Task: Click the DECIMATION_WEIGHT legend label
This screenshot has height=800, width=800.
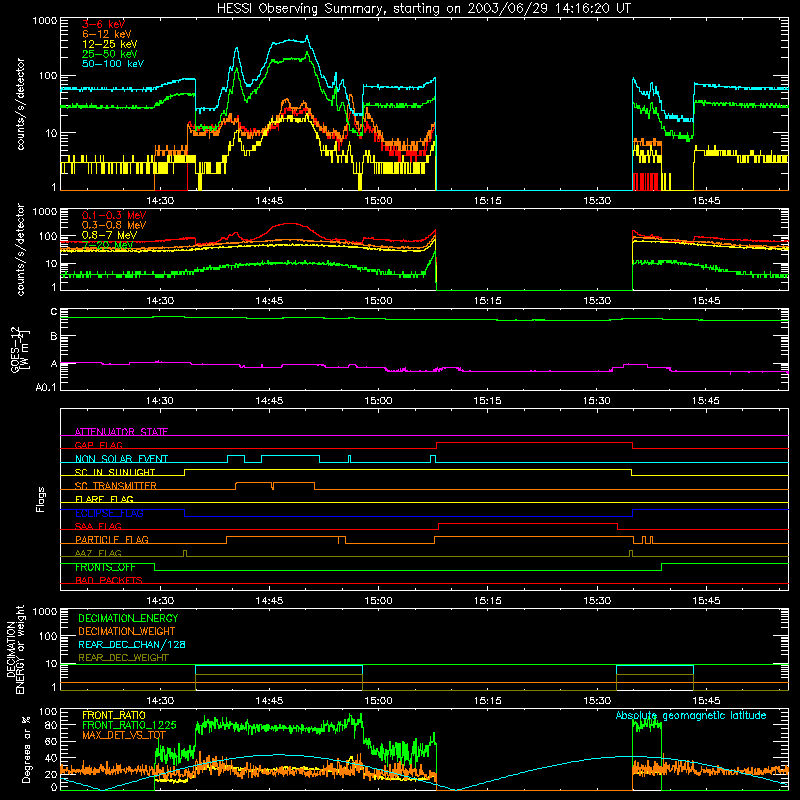Action: [x=127, y=632]
